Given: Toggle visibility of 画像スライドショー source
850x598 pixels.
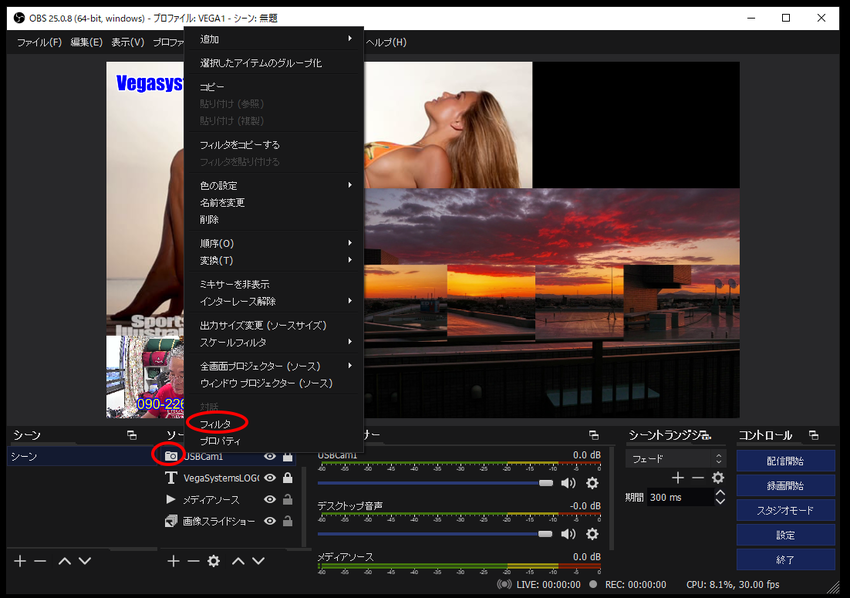Looking at the screenshot, I should click(269, 521).
